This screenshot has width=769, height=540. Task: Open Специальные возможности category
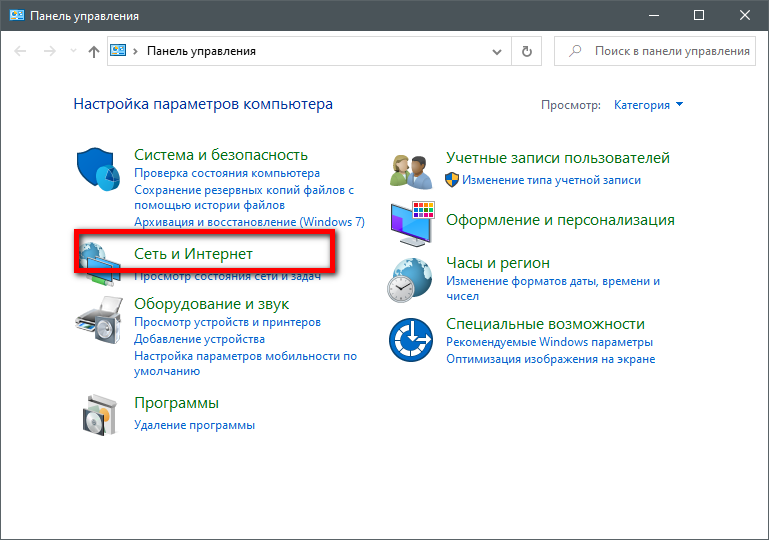point(545,324)
